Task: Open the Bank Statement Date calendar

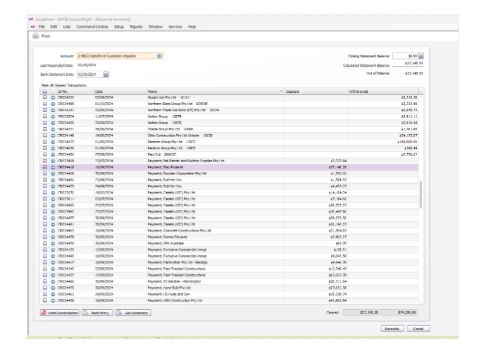Action: (x=106, y=74)
